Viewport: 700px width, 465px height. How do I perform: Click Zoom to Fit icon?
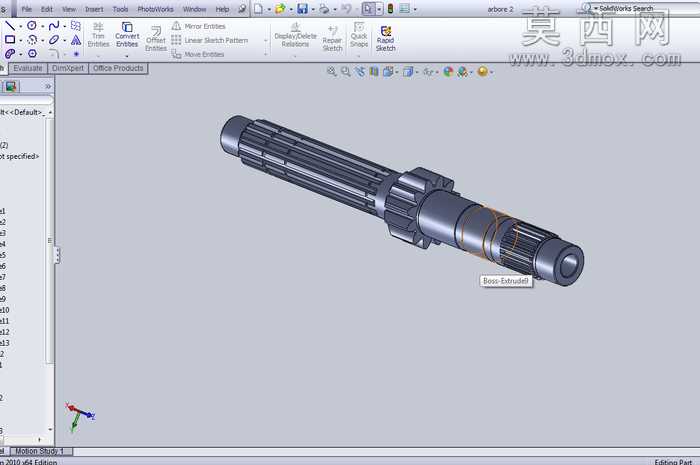[331, 71]
